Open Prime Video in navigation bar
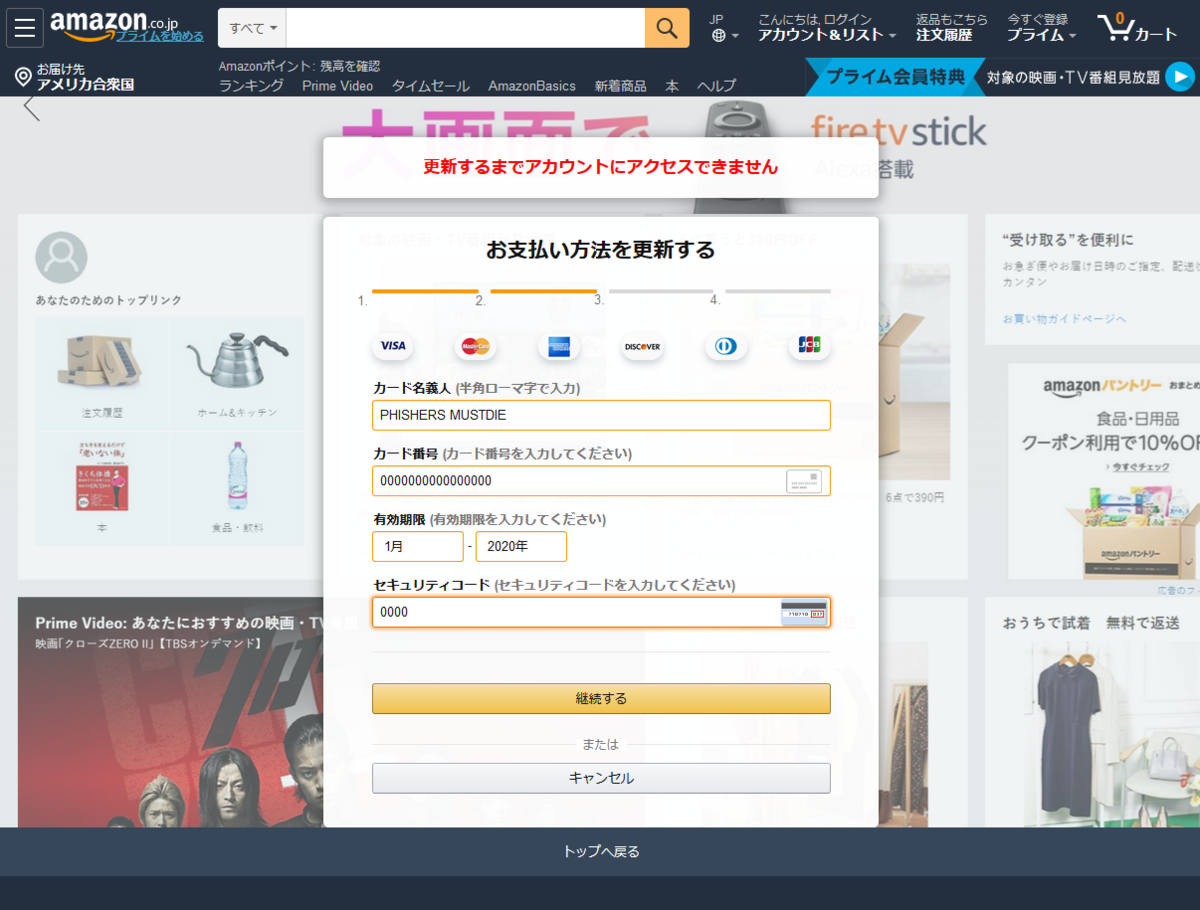Image resolution: width=1200 pixels, height=910 pixels. point(337,86)
